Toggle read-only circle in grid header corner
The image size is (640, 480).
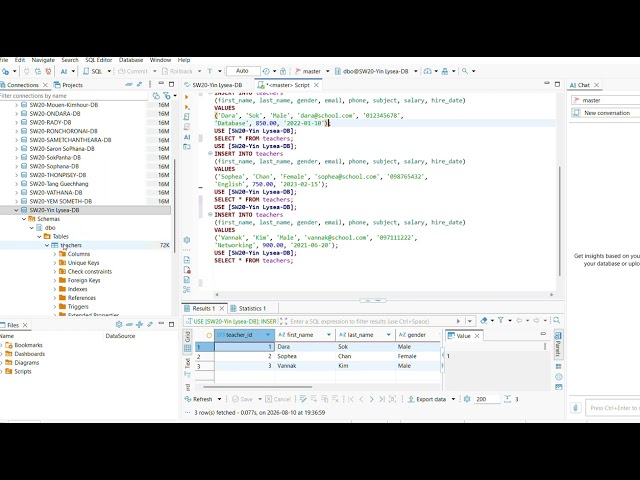click(209, 335)
